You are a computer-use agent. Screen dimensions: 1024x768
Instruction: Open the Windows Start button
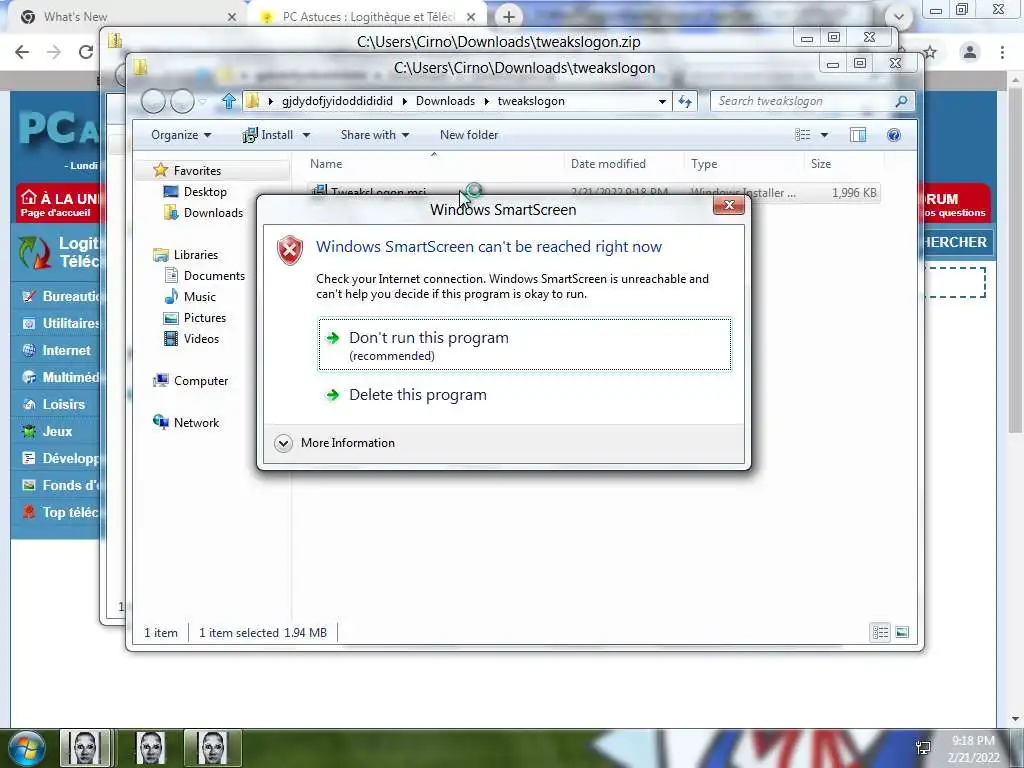(x=25, y=748)
